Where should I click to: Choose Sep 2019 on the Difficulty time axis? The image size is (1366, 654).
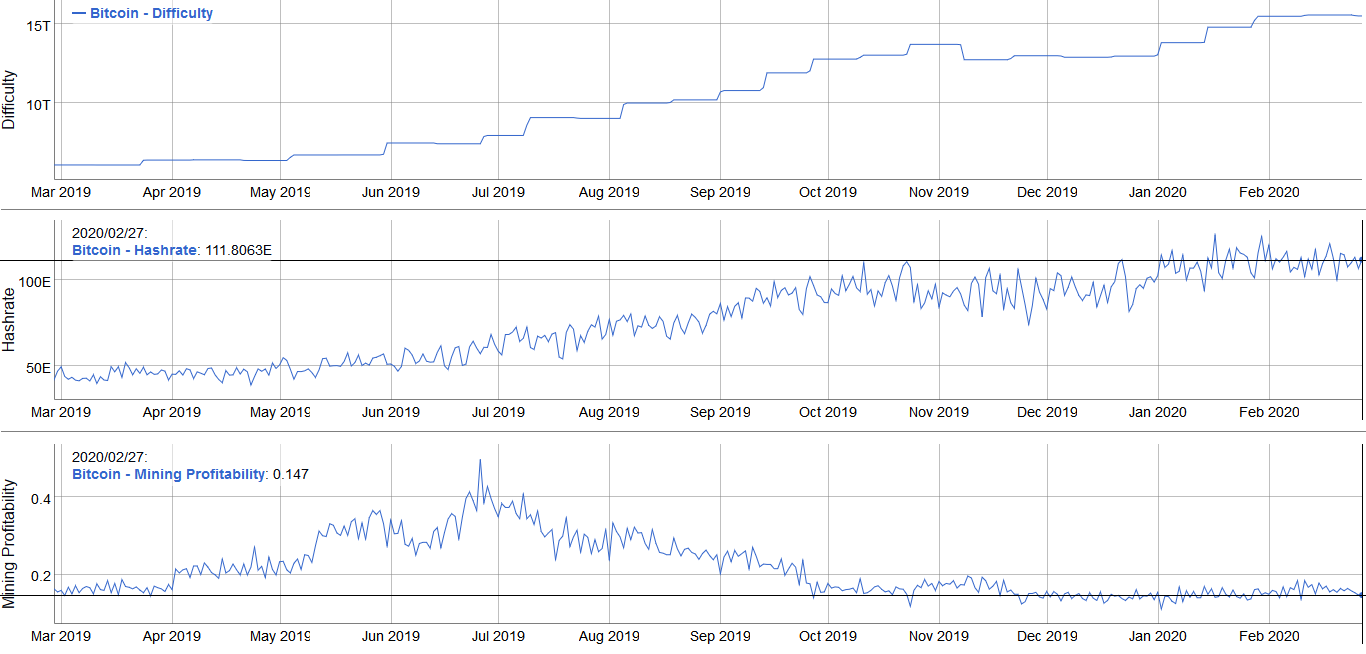click(720, 192)
